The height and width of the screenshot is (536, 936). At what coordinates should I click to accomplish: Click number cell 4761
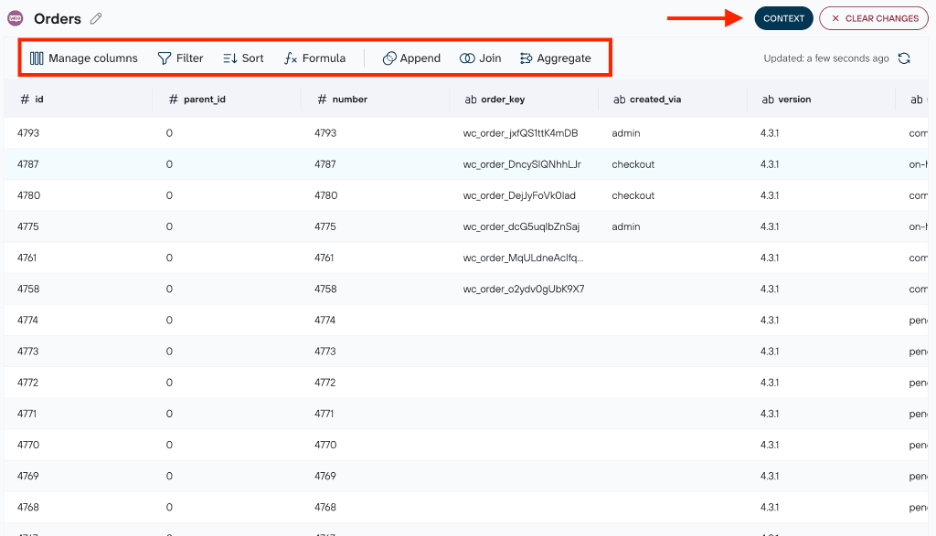[324, 258]
